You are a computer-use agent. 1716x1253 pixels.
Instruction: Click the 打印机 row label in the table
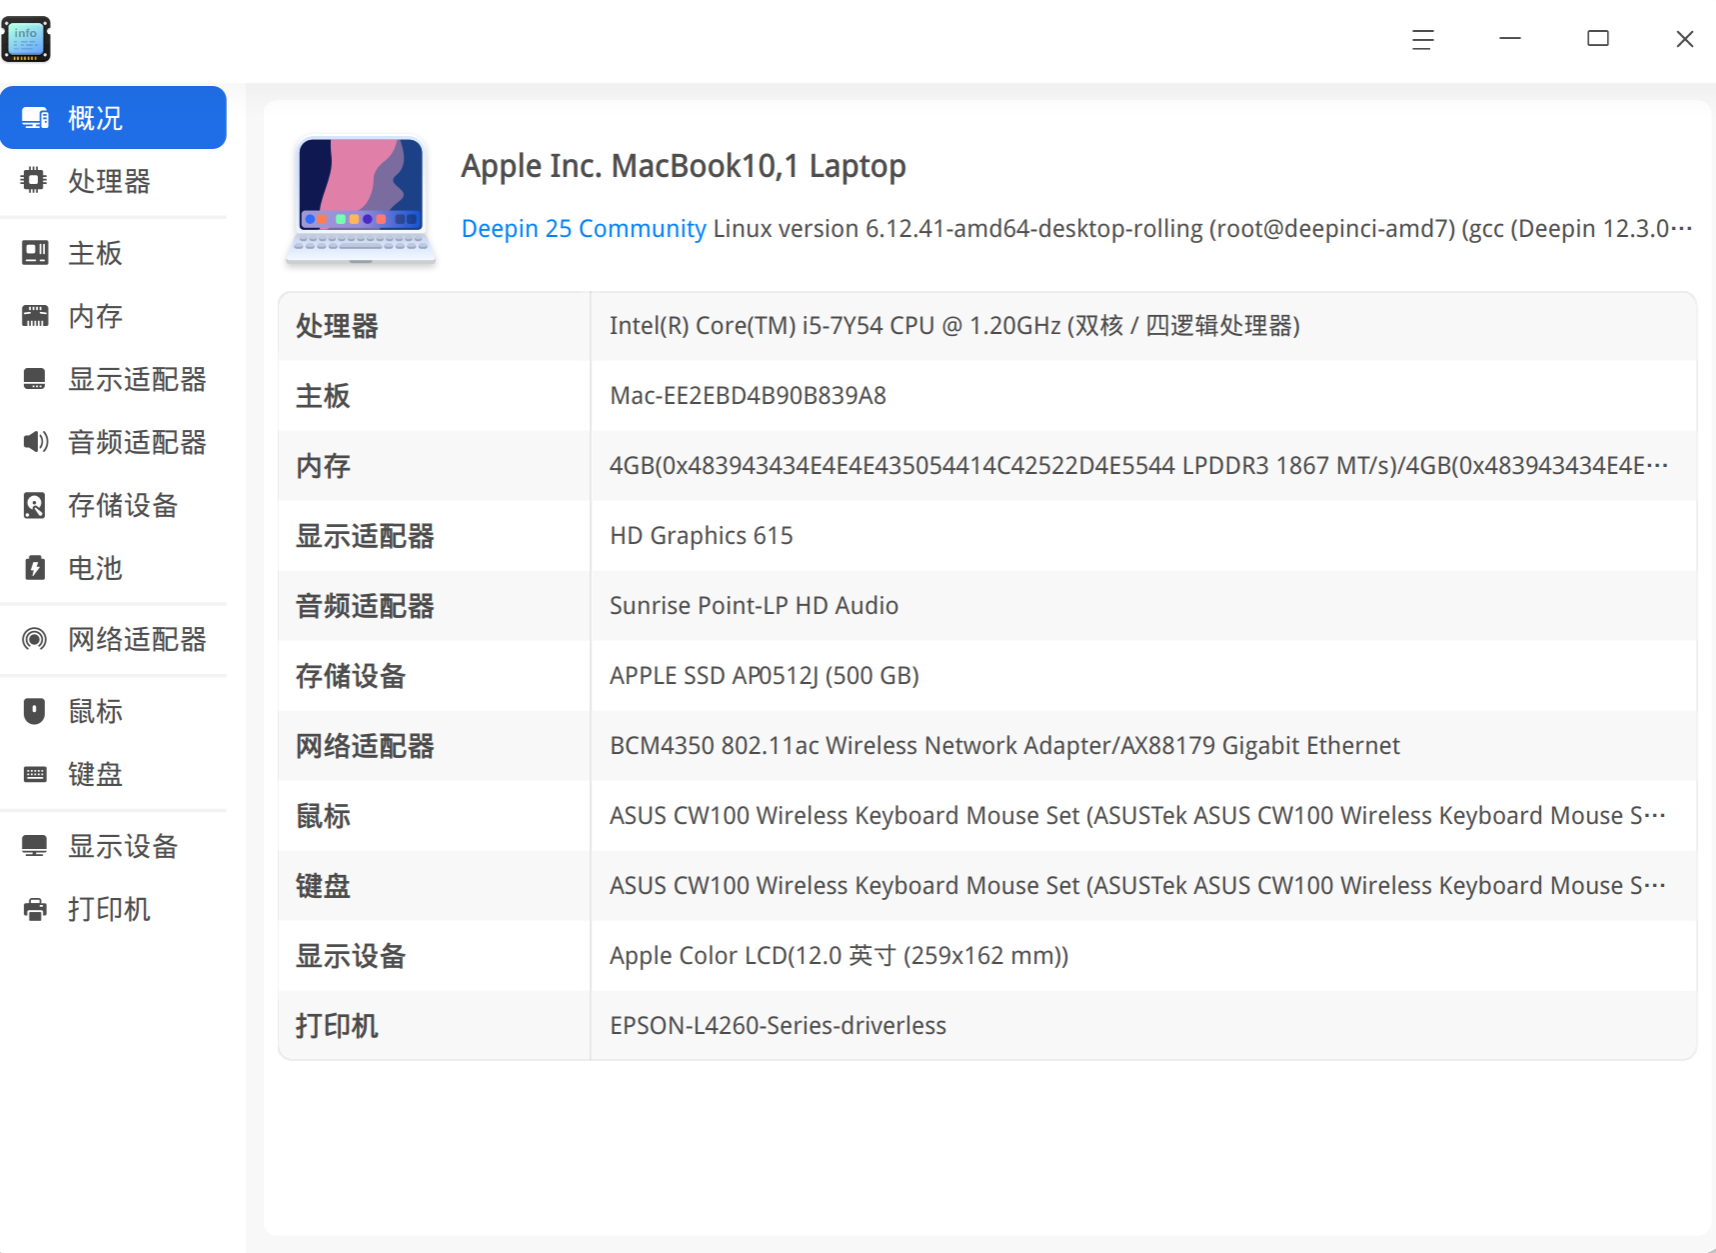[x=337, y=1026]
